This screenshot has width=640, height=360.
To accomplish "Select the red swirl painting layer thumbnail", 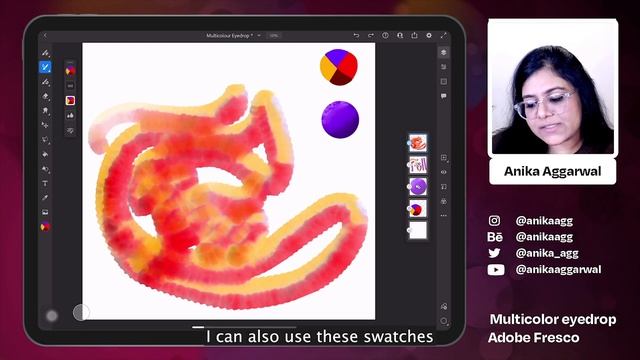I will pyautogui.click(x=418, y=143).
